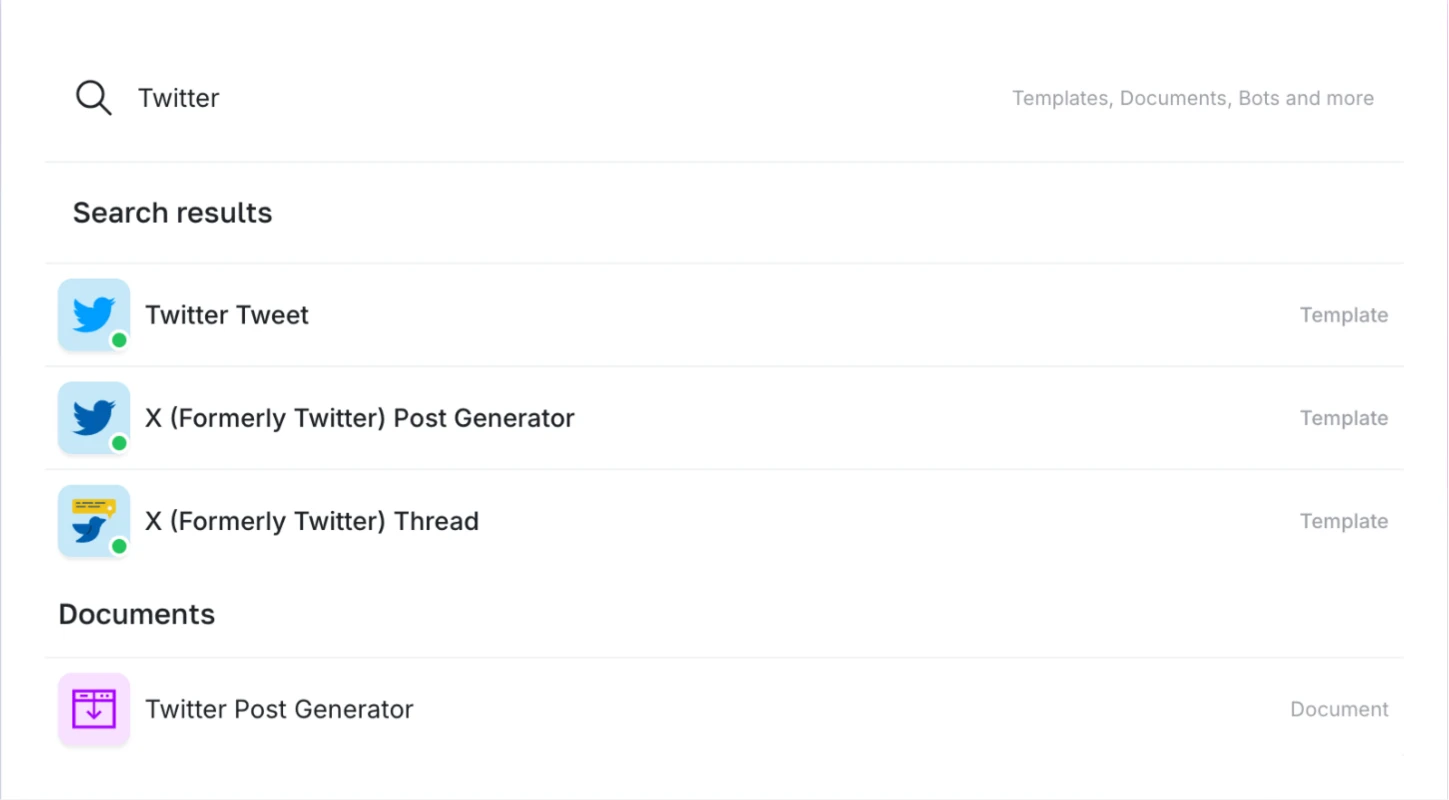Image resolution: width=1449 pixels, height=800 pixels.
Task: Click the Template label beside Twitter Tweet
Action: (x=1344, y=314)
